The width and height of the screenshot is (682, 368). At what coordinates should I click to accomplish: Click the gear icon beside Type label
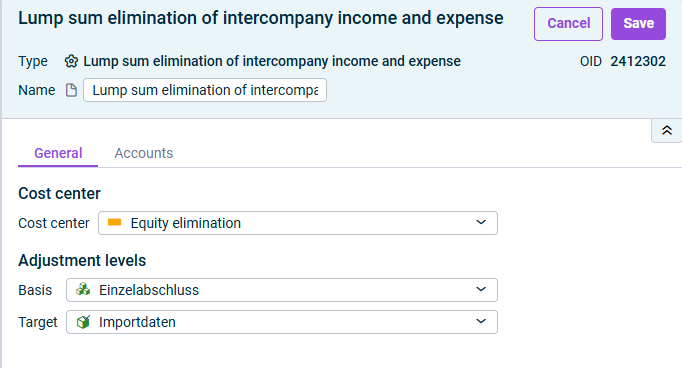pos(71,61)
